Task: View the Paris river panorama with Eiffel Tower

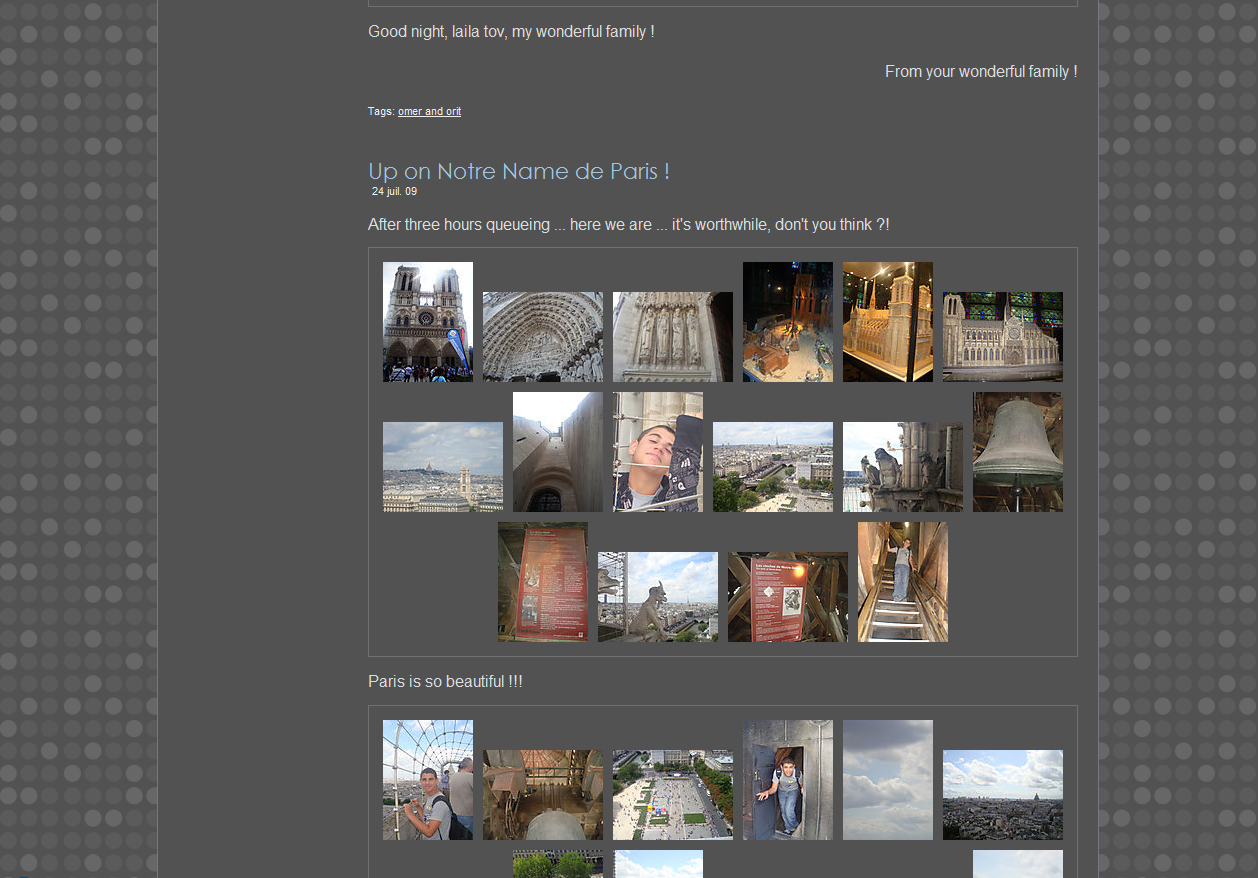Action: (x=772, y=467)
